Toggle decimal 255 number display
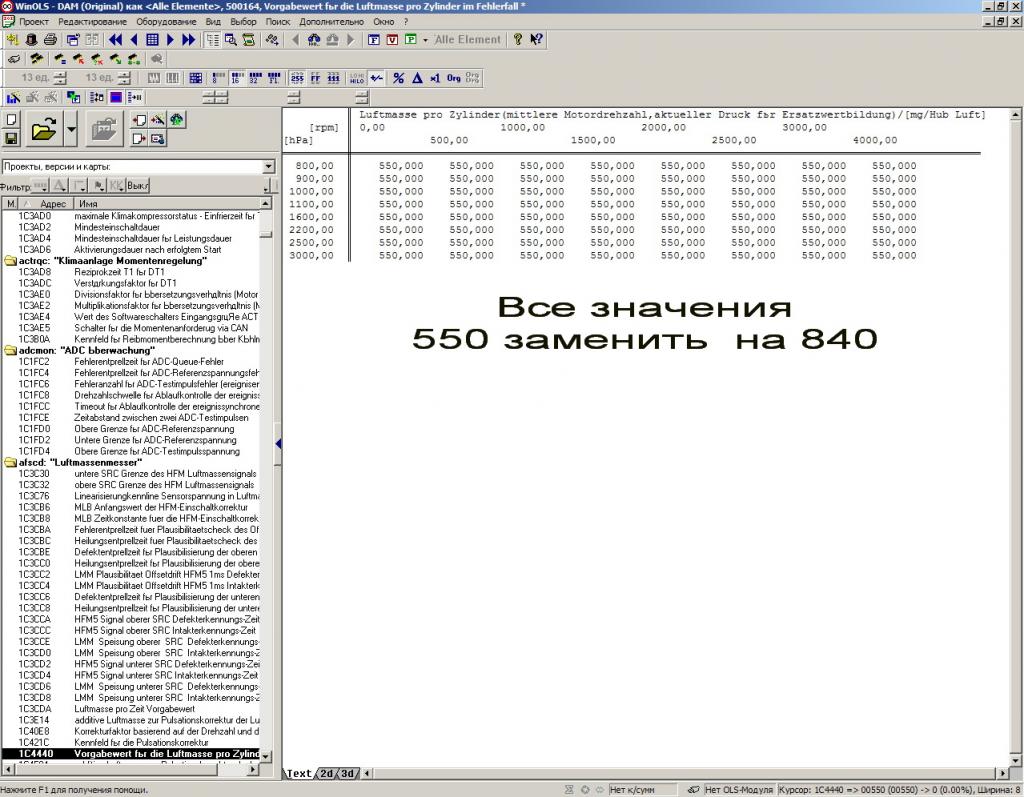 (297, 78)
